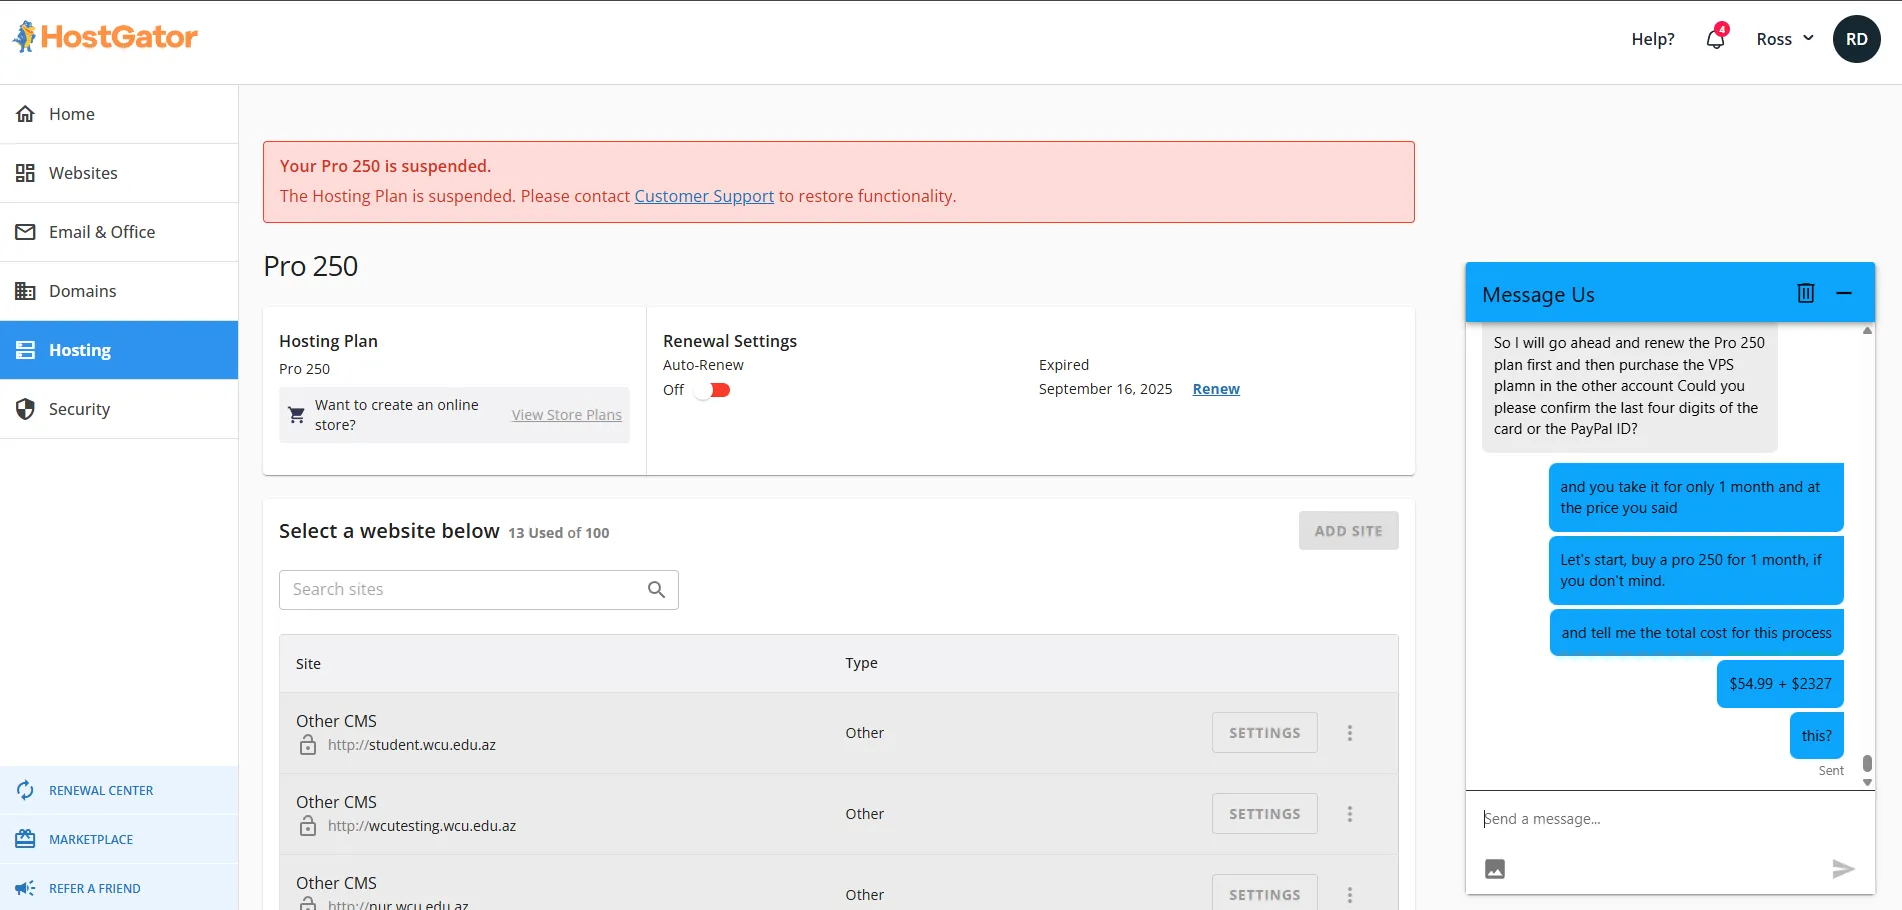Delete the chat using the trash icon
1902x910 pixels.
(1805, 293)
